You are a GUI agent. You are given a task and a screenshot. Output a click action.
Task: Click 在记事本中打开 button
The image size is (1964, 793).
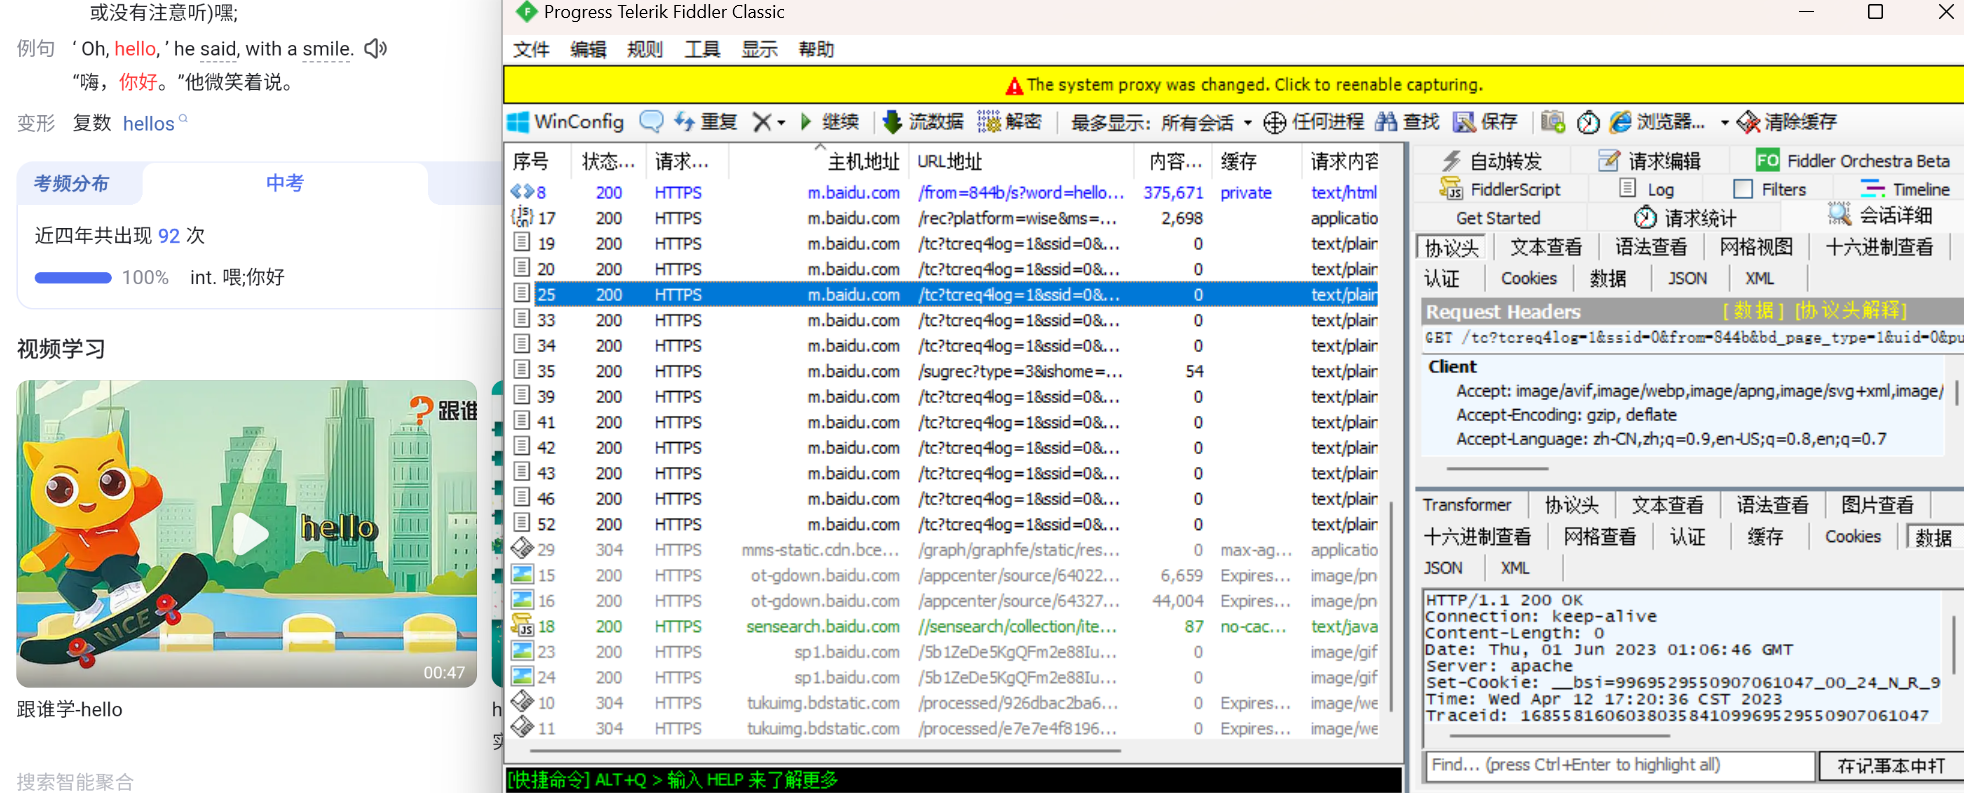point(1891,766)
